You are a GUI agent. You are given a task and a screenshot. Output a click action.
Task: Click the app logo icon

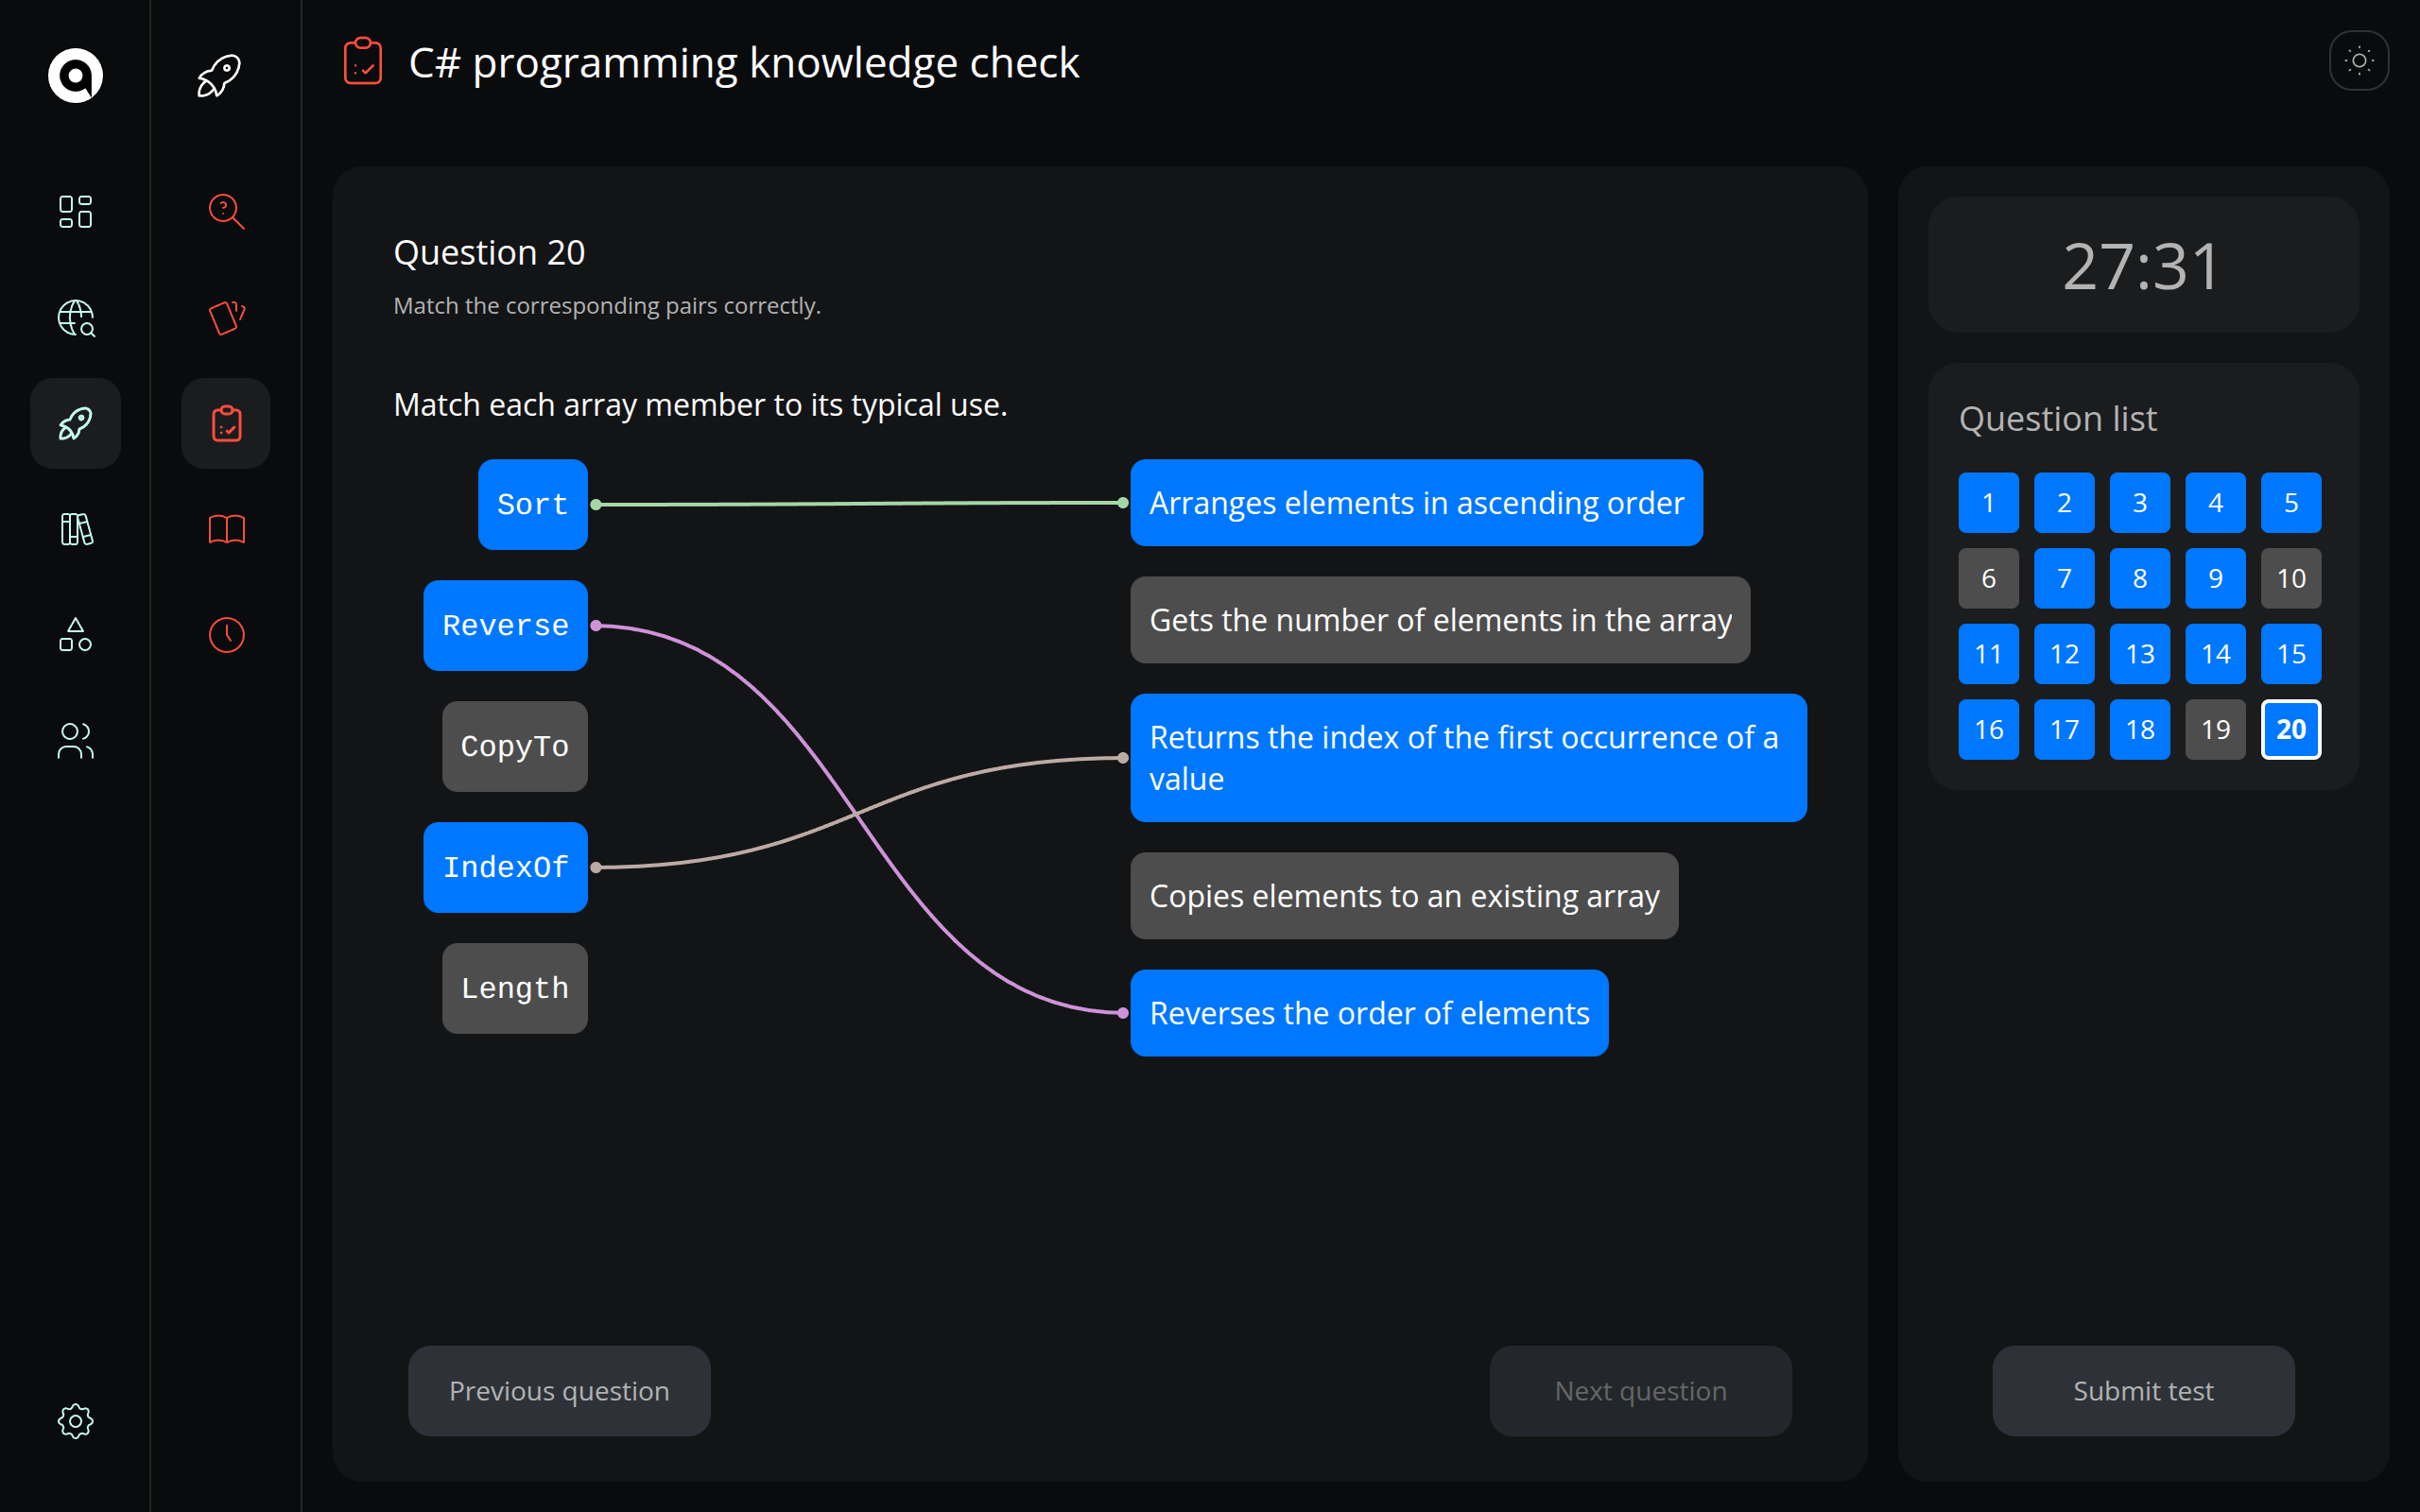point(75,75)
